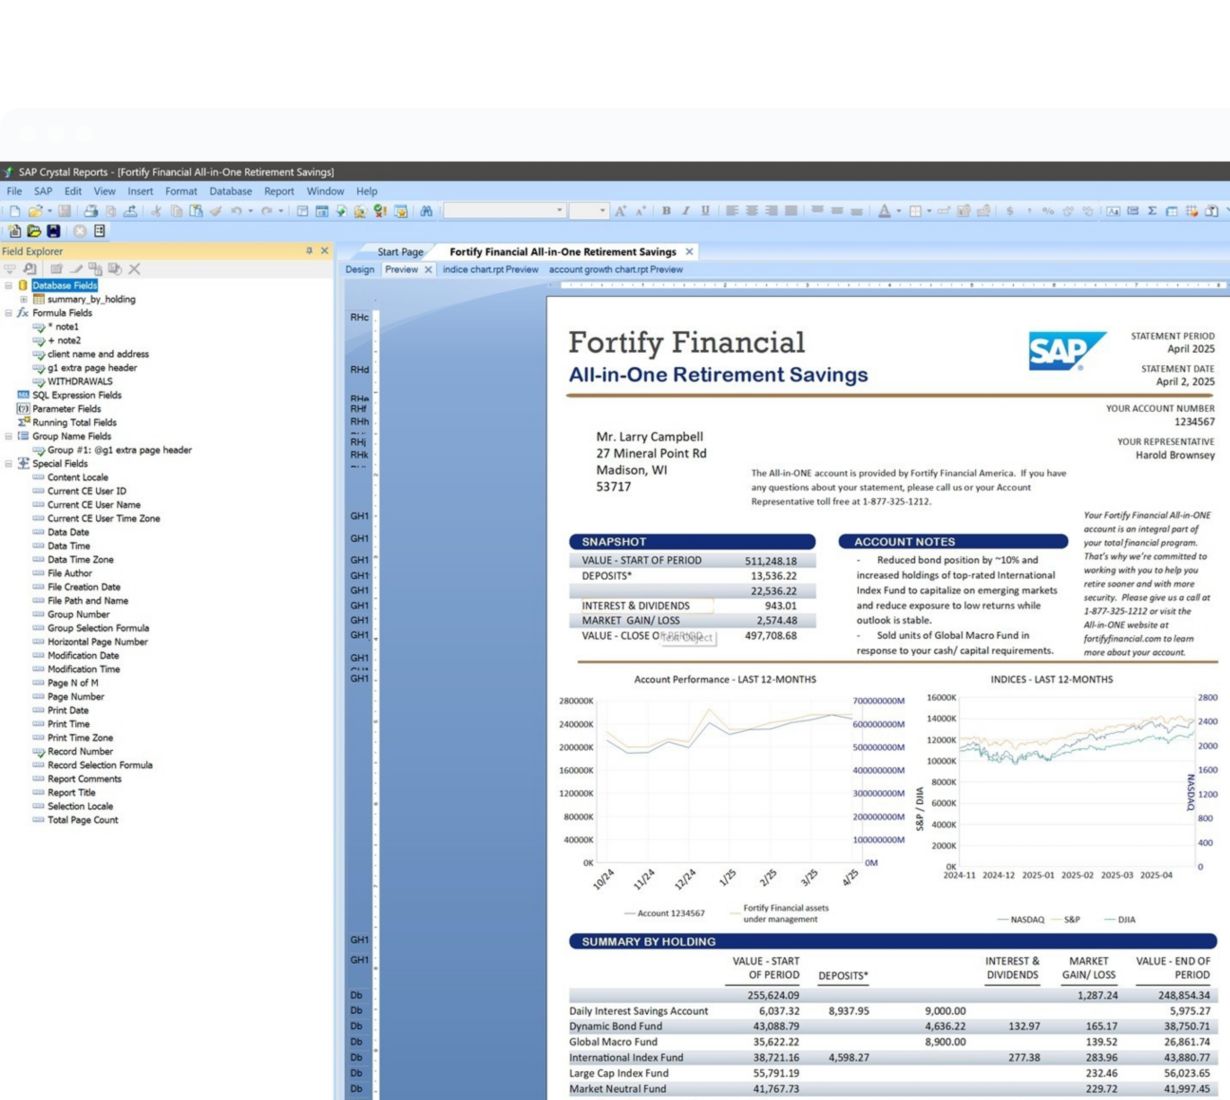Toggle Italic formatting
1230x1100 pixels.
click(x=685, y=211)
